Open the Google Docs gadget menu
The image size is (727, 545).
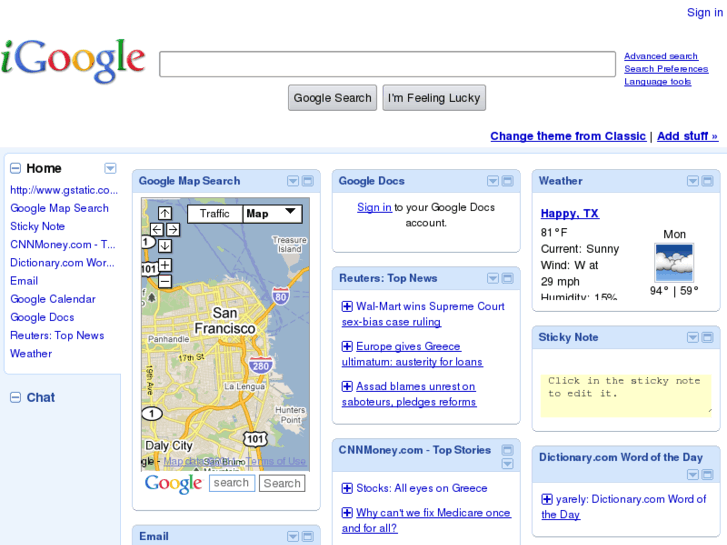(x=493, y=181)
